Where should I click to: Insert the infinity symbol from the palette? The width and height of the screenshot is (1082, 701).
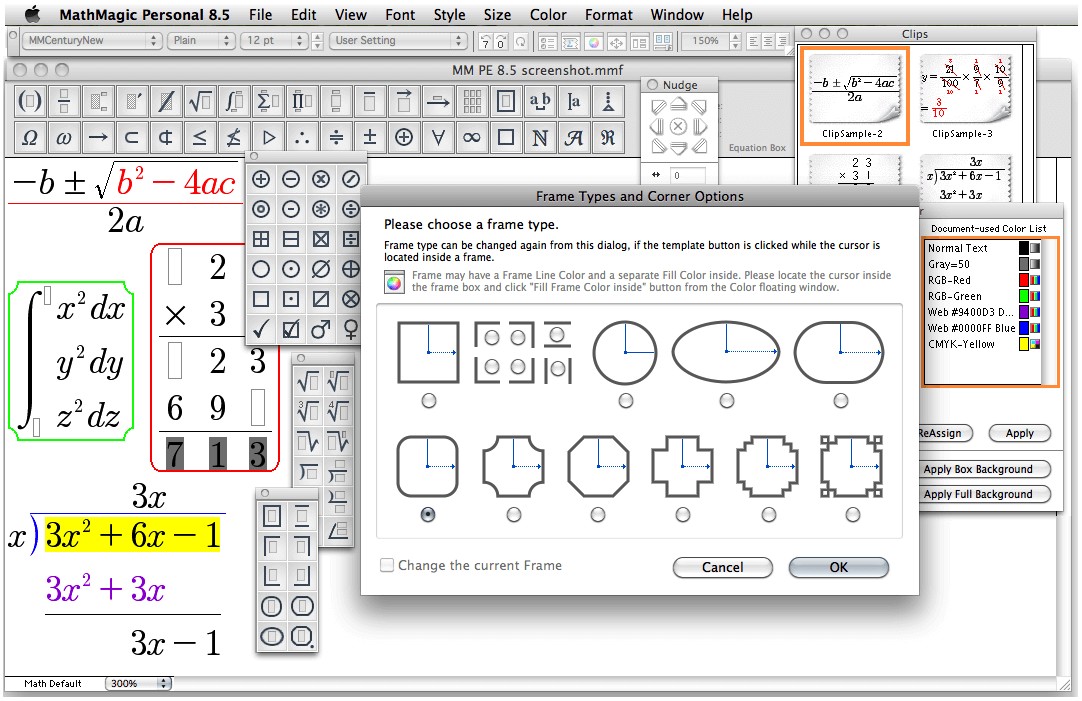[x=470, y=137]
